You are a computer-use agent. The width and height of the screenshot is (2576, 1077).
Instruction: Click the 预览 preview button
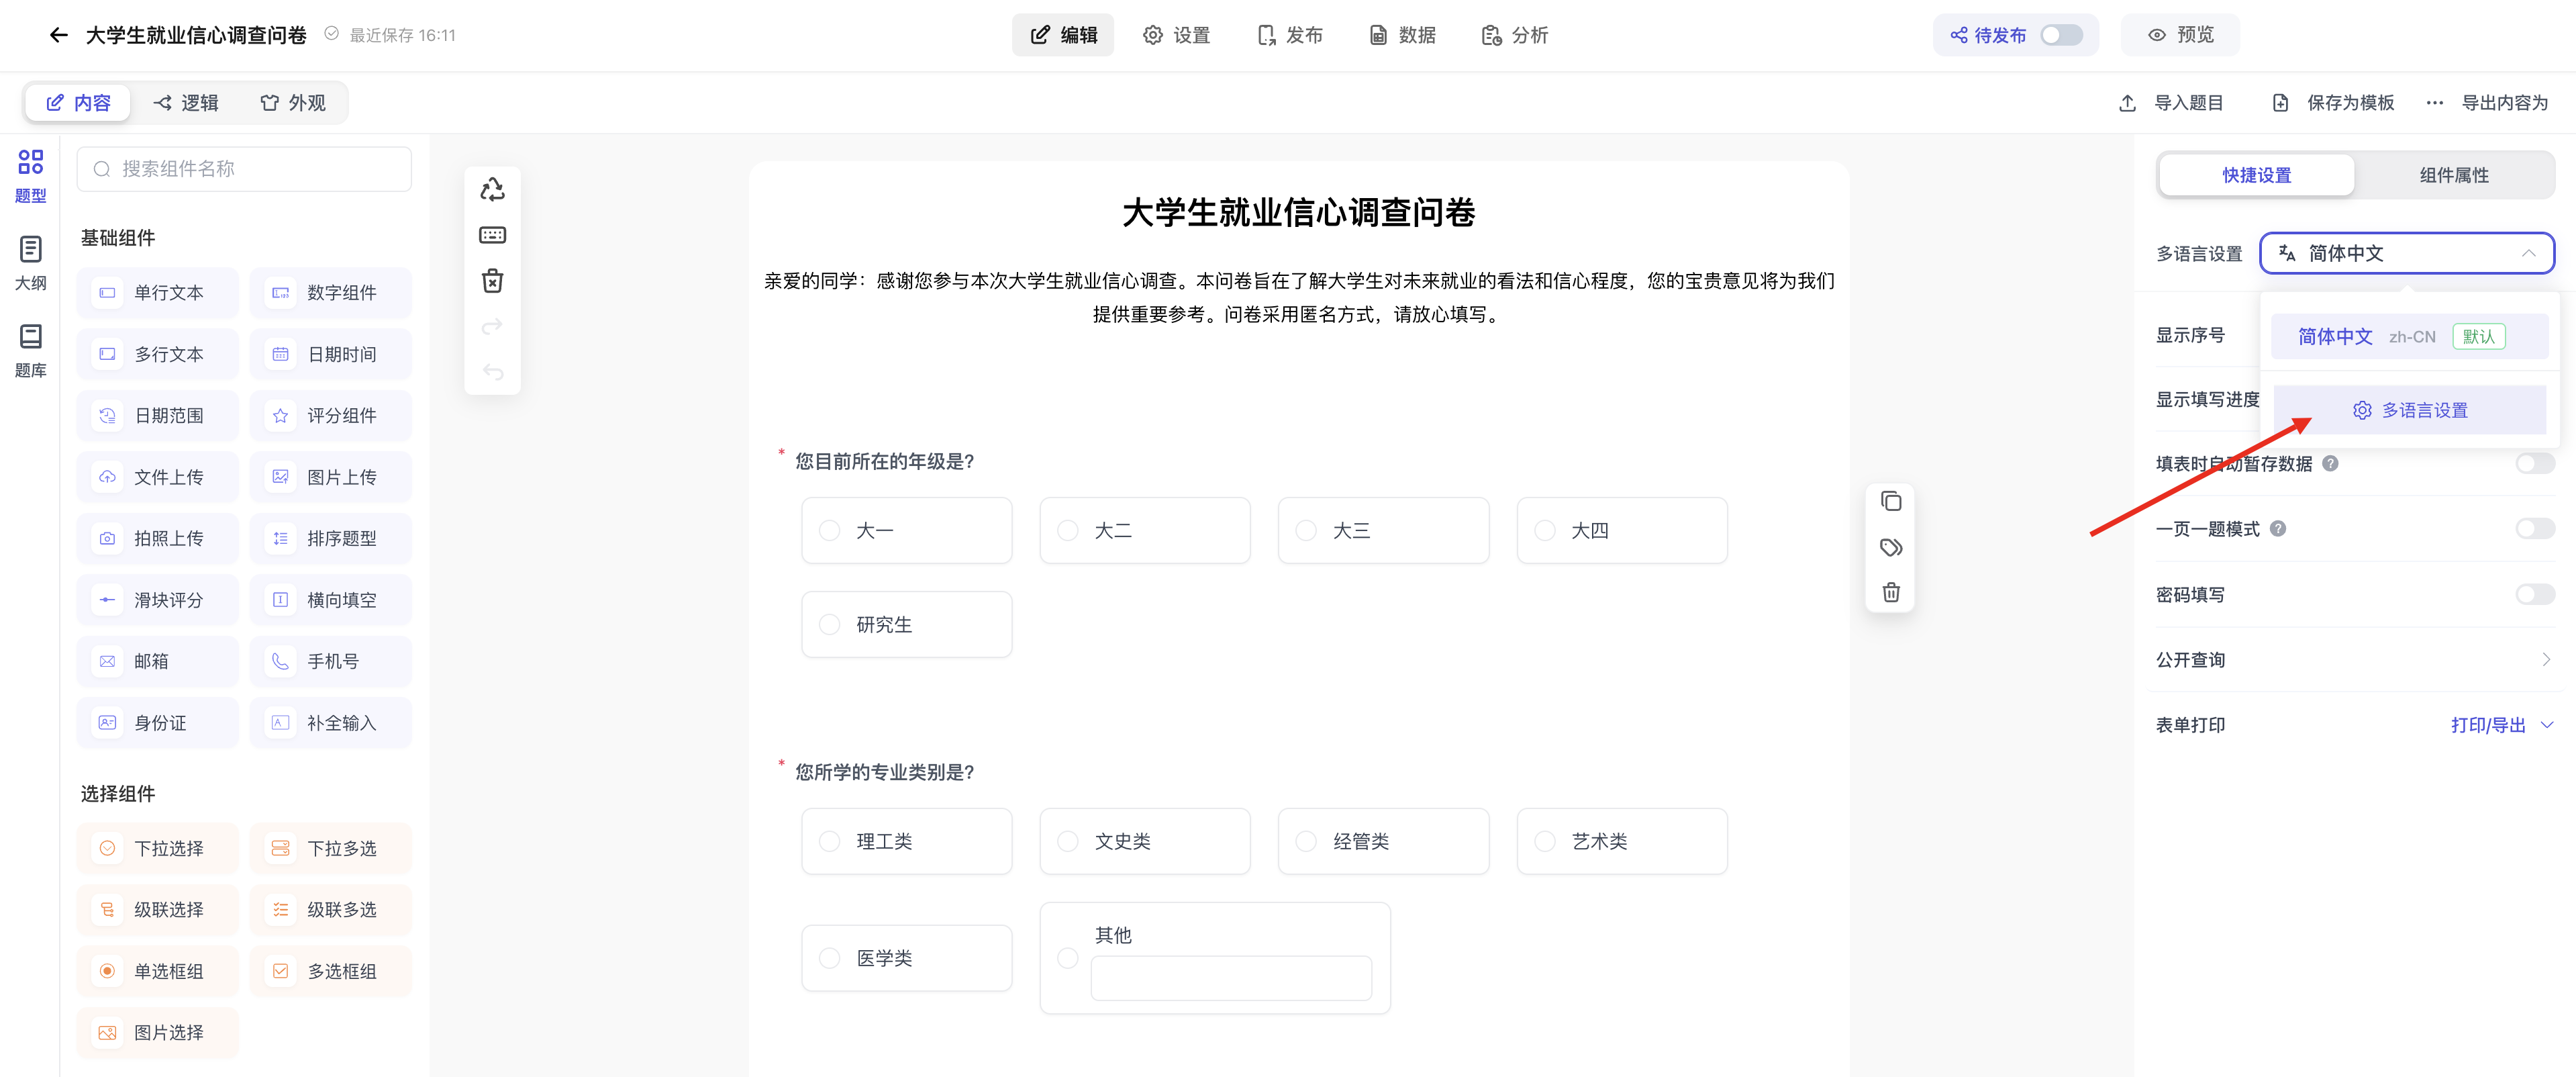point(2181,35)
